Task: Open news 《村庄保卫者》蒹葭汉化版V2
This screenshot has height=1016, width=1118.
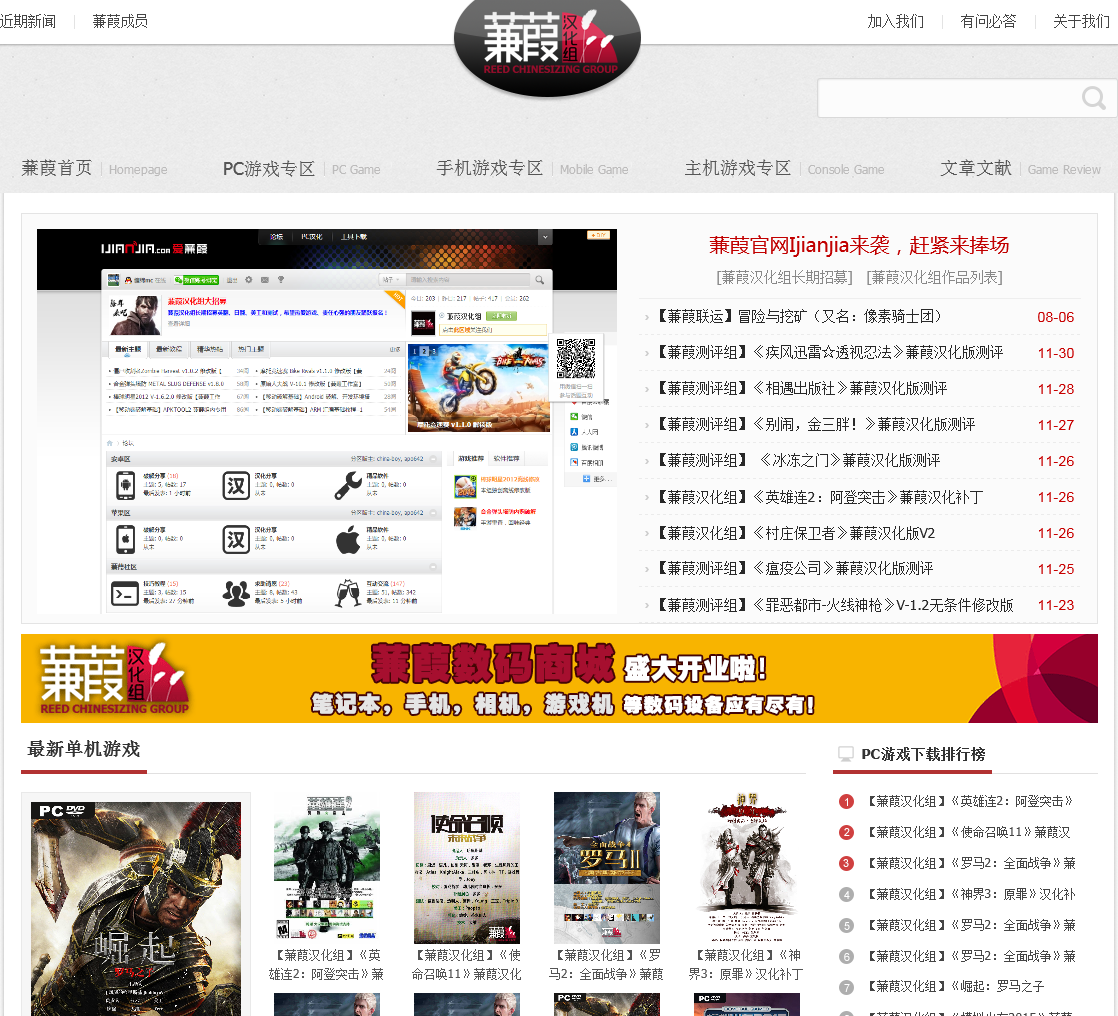Action: click(794, 533)
